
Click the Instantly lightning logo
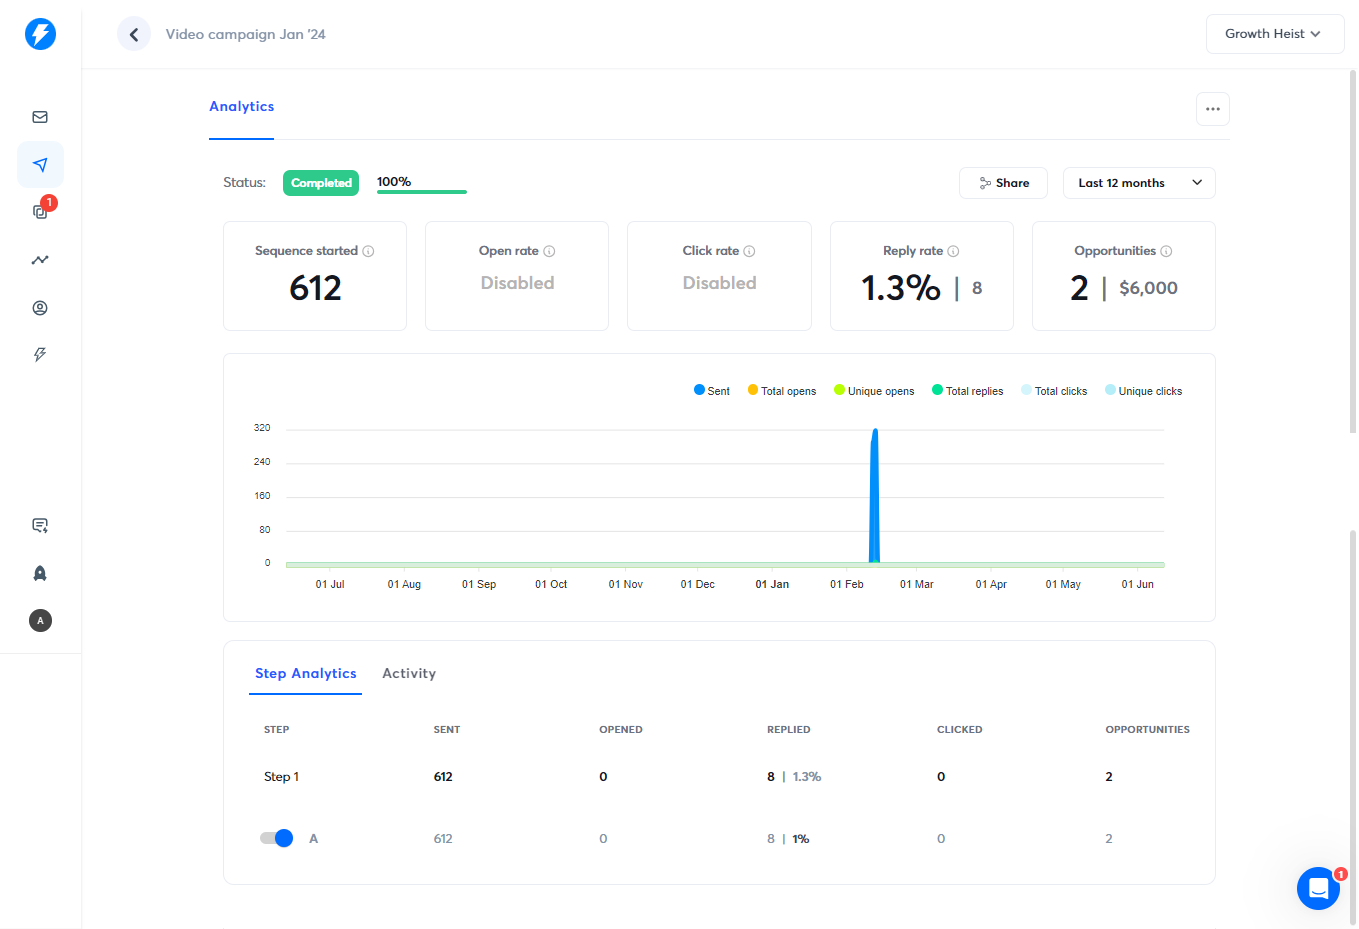tap(40, 34)
